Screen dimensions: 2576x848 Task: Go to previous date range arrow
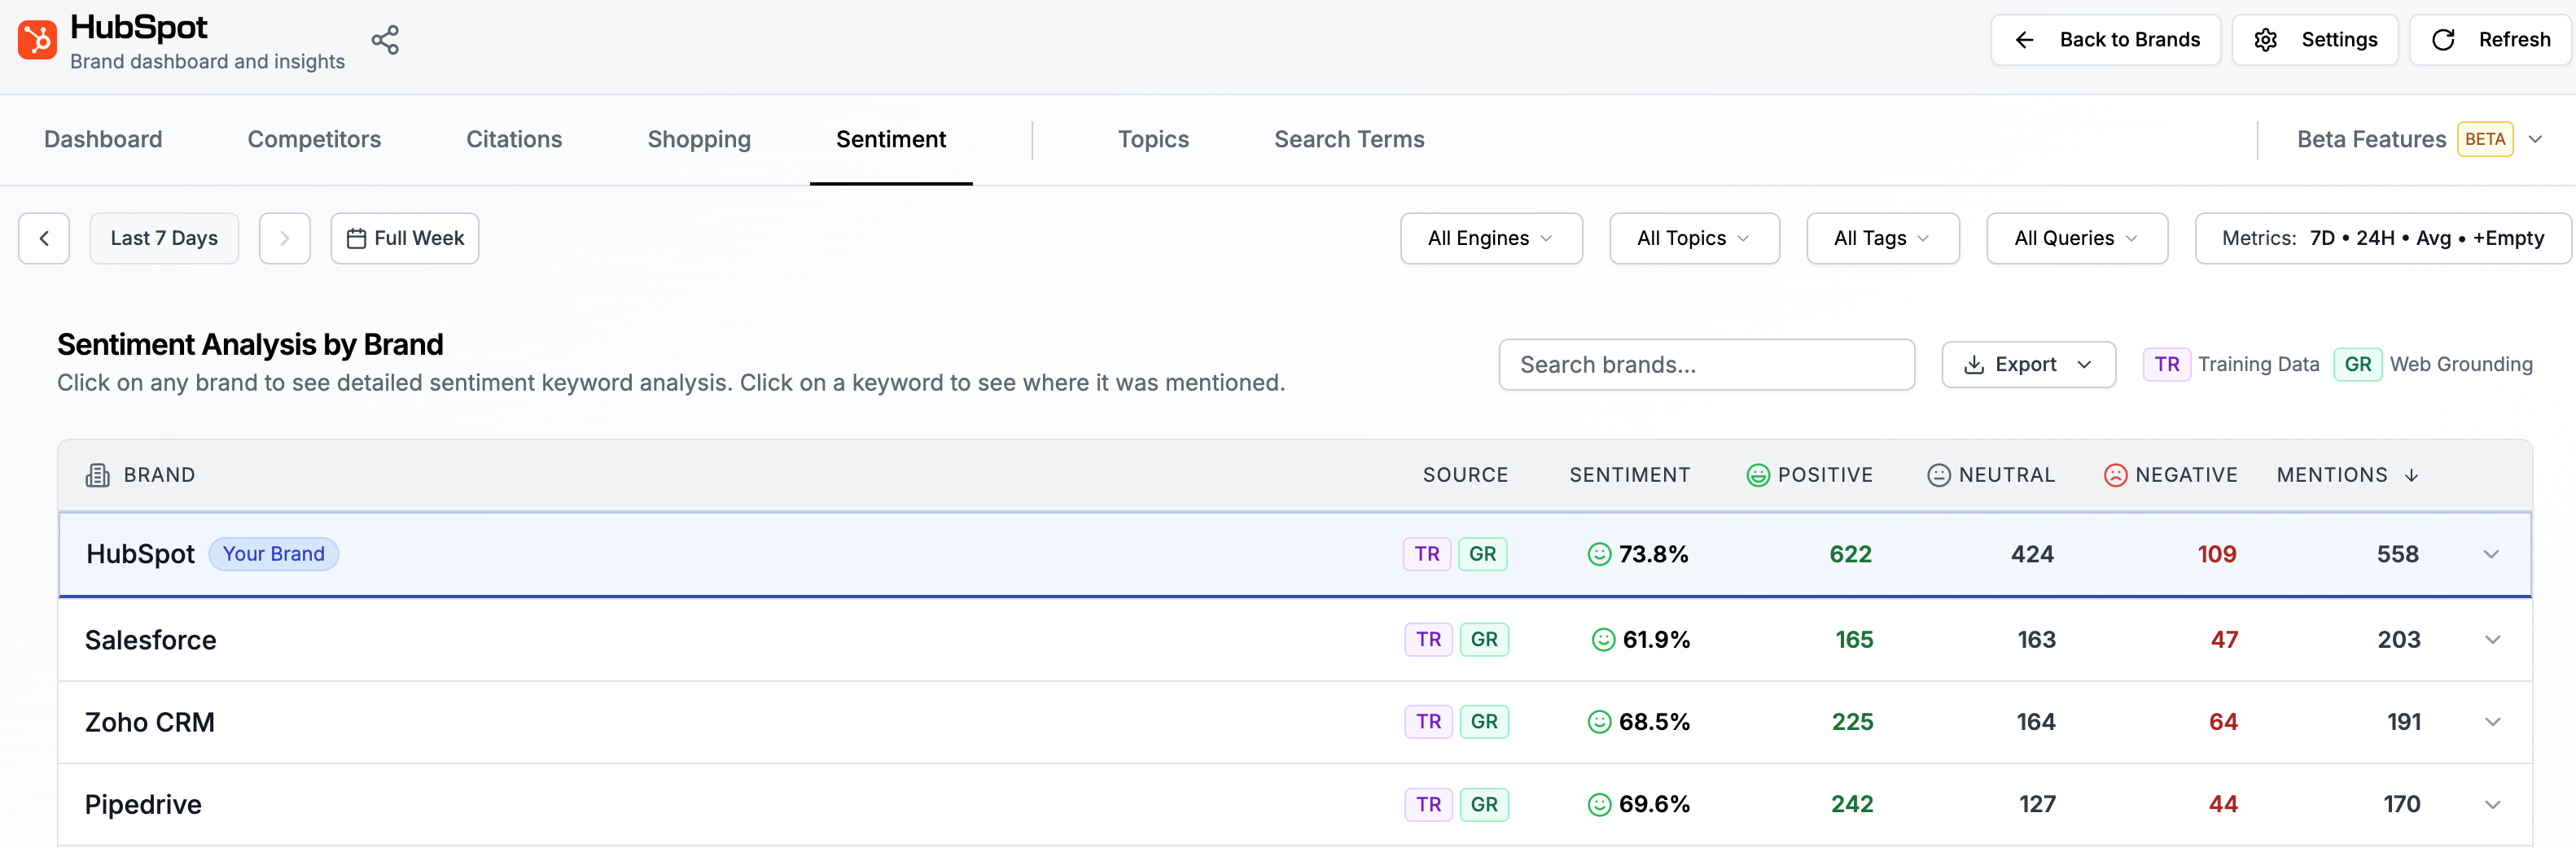click(44, 238)
